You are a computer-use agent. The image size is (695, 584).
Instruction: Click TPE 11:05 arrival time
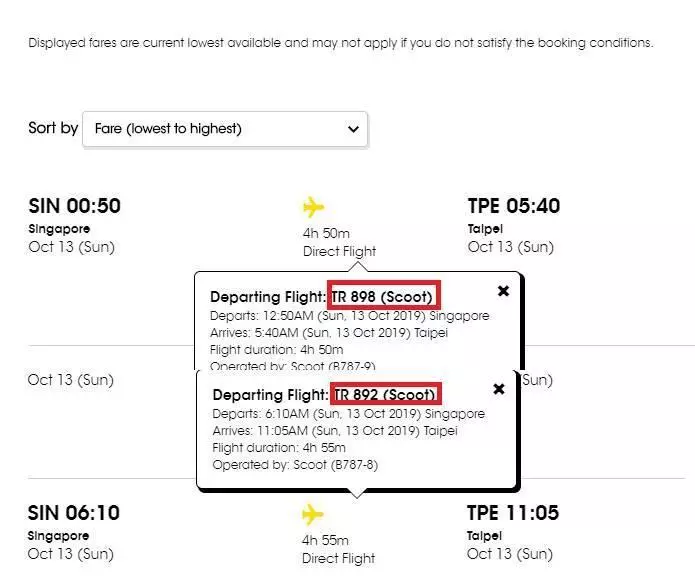[513, 513]
